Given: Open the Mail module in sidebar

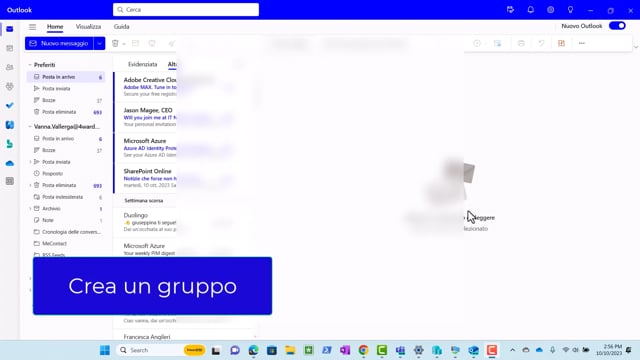Looking at the screenshot, I should (x=10, y=29).
